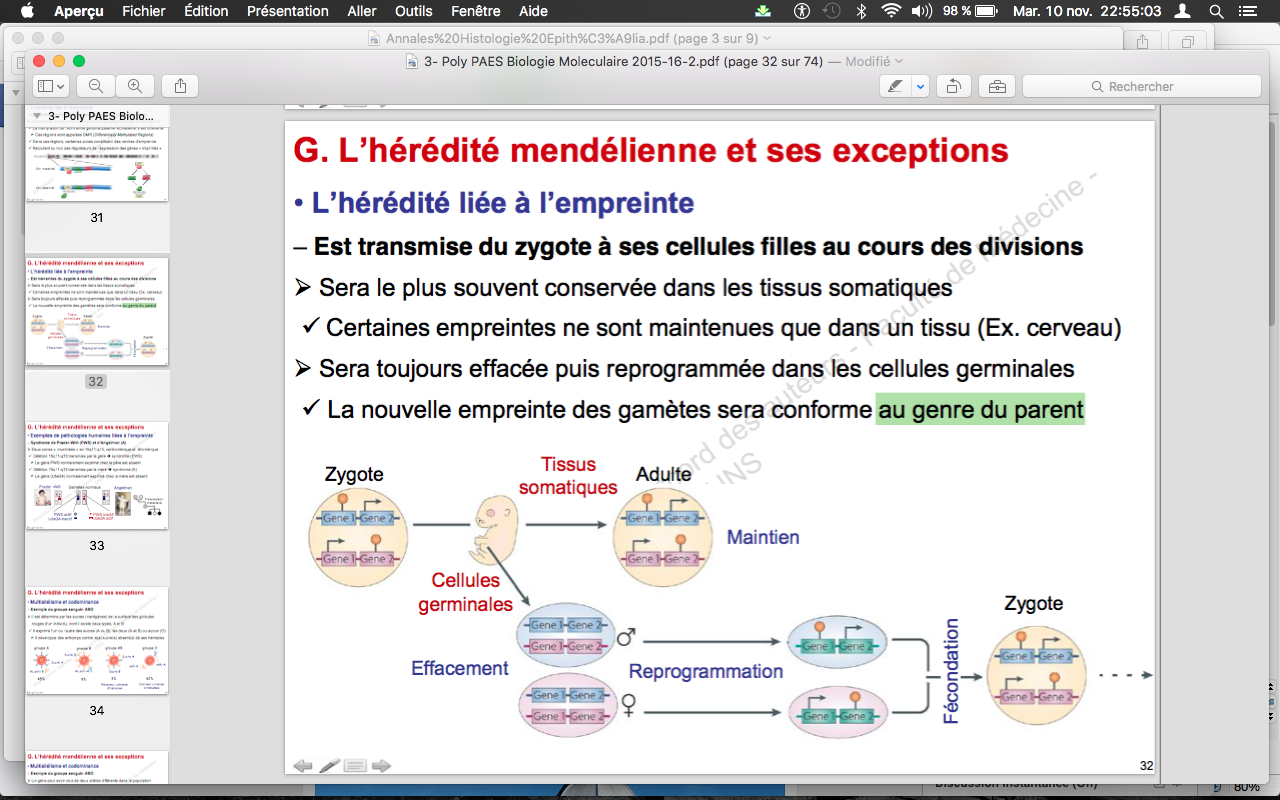Open the title dropdown next to Modifié

[899, 62]
